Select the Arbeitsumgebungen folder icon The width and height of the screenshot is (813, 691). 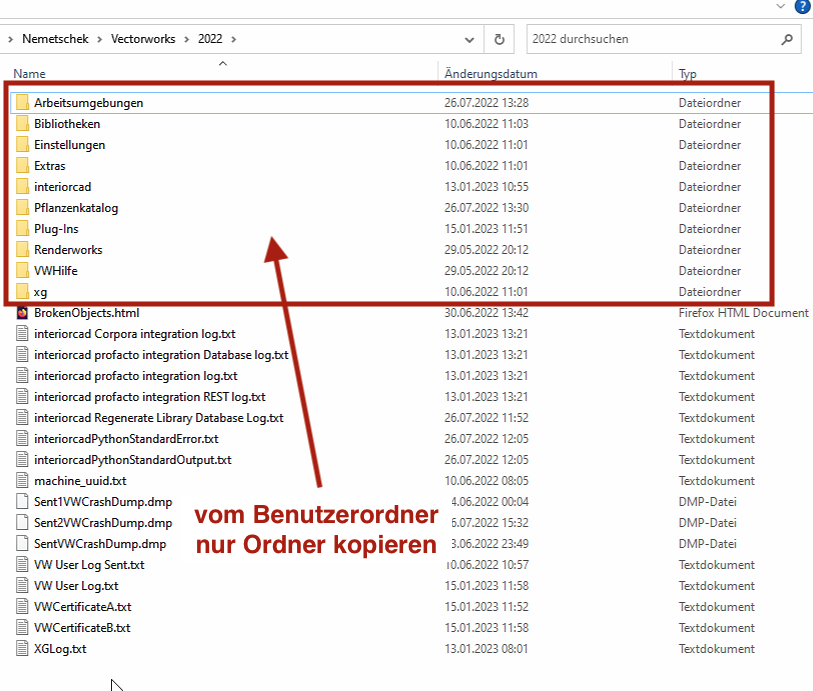click(22, 103)
